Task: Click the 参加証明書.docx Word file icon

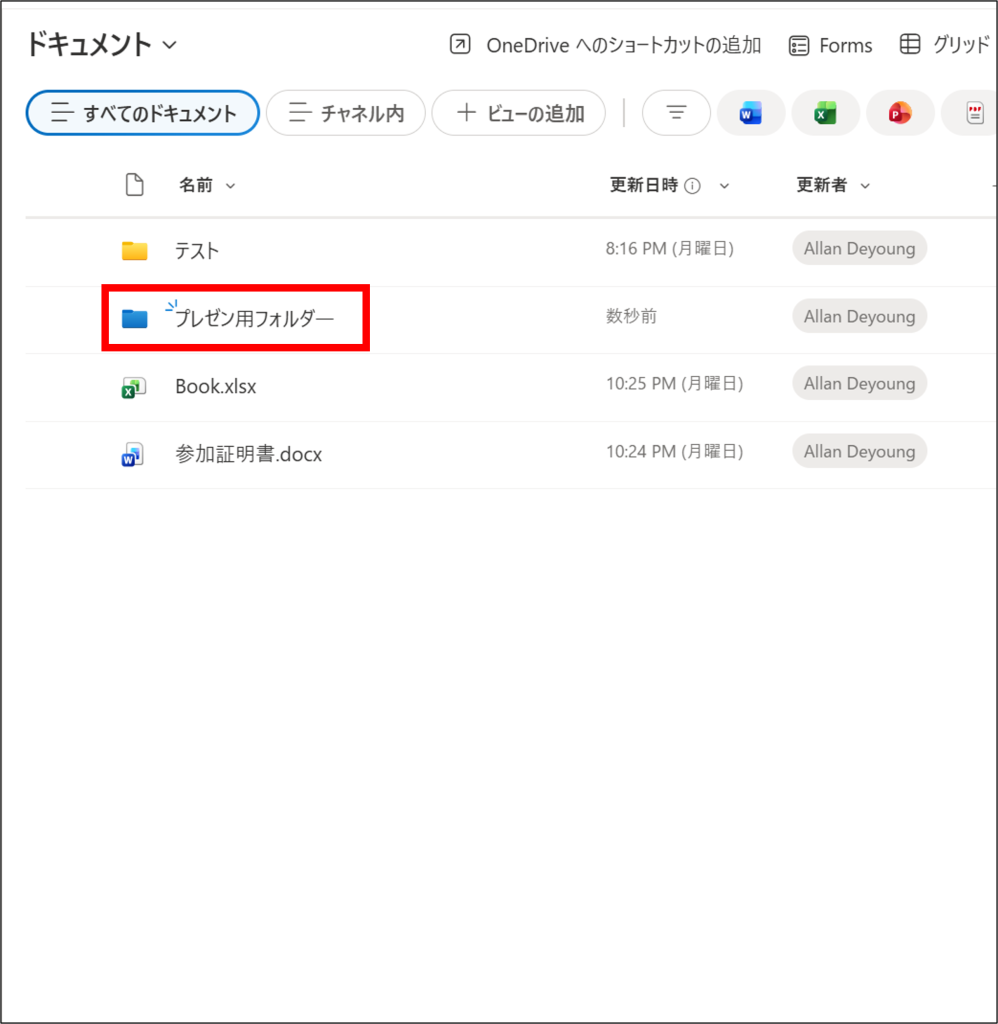Action: click(134, 455)
